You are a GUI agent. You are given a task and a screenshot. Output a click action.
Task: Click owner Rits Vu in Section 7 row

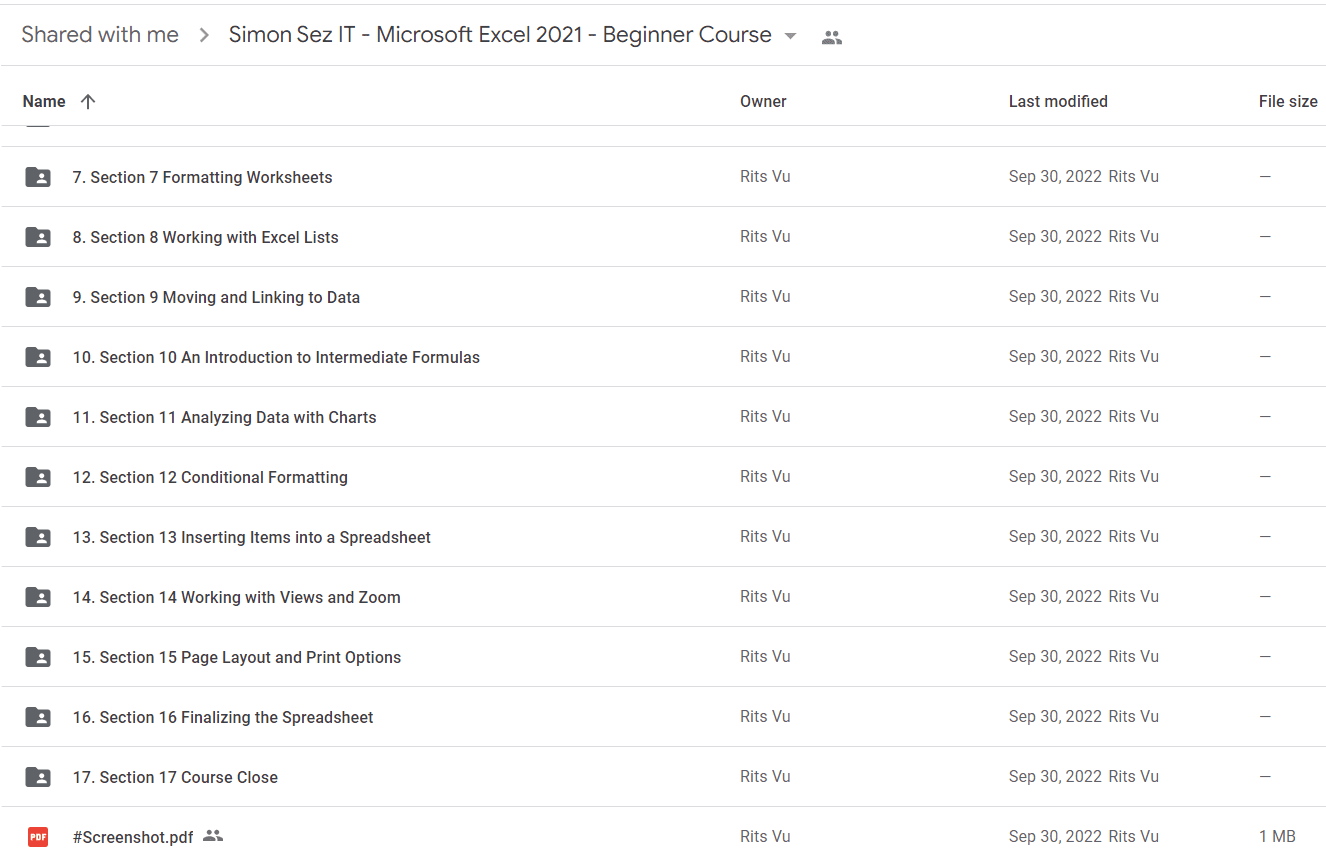[x=765, y=176]
